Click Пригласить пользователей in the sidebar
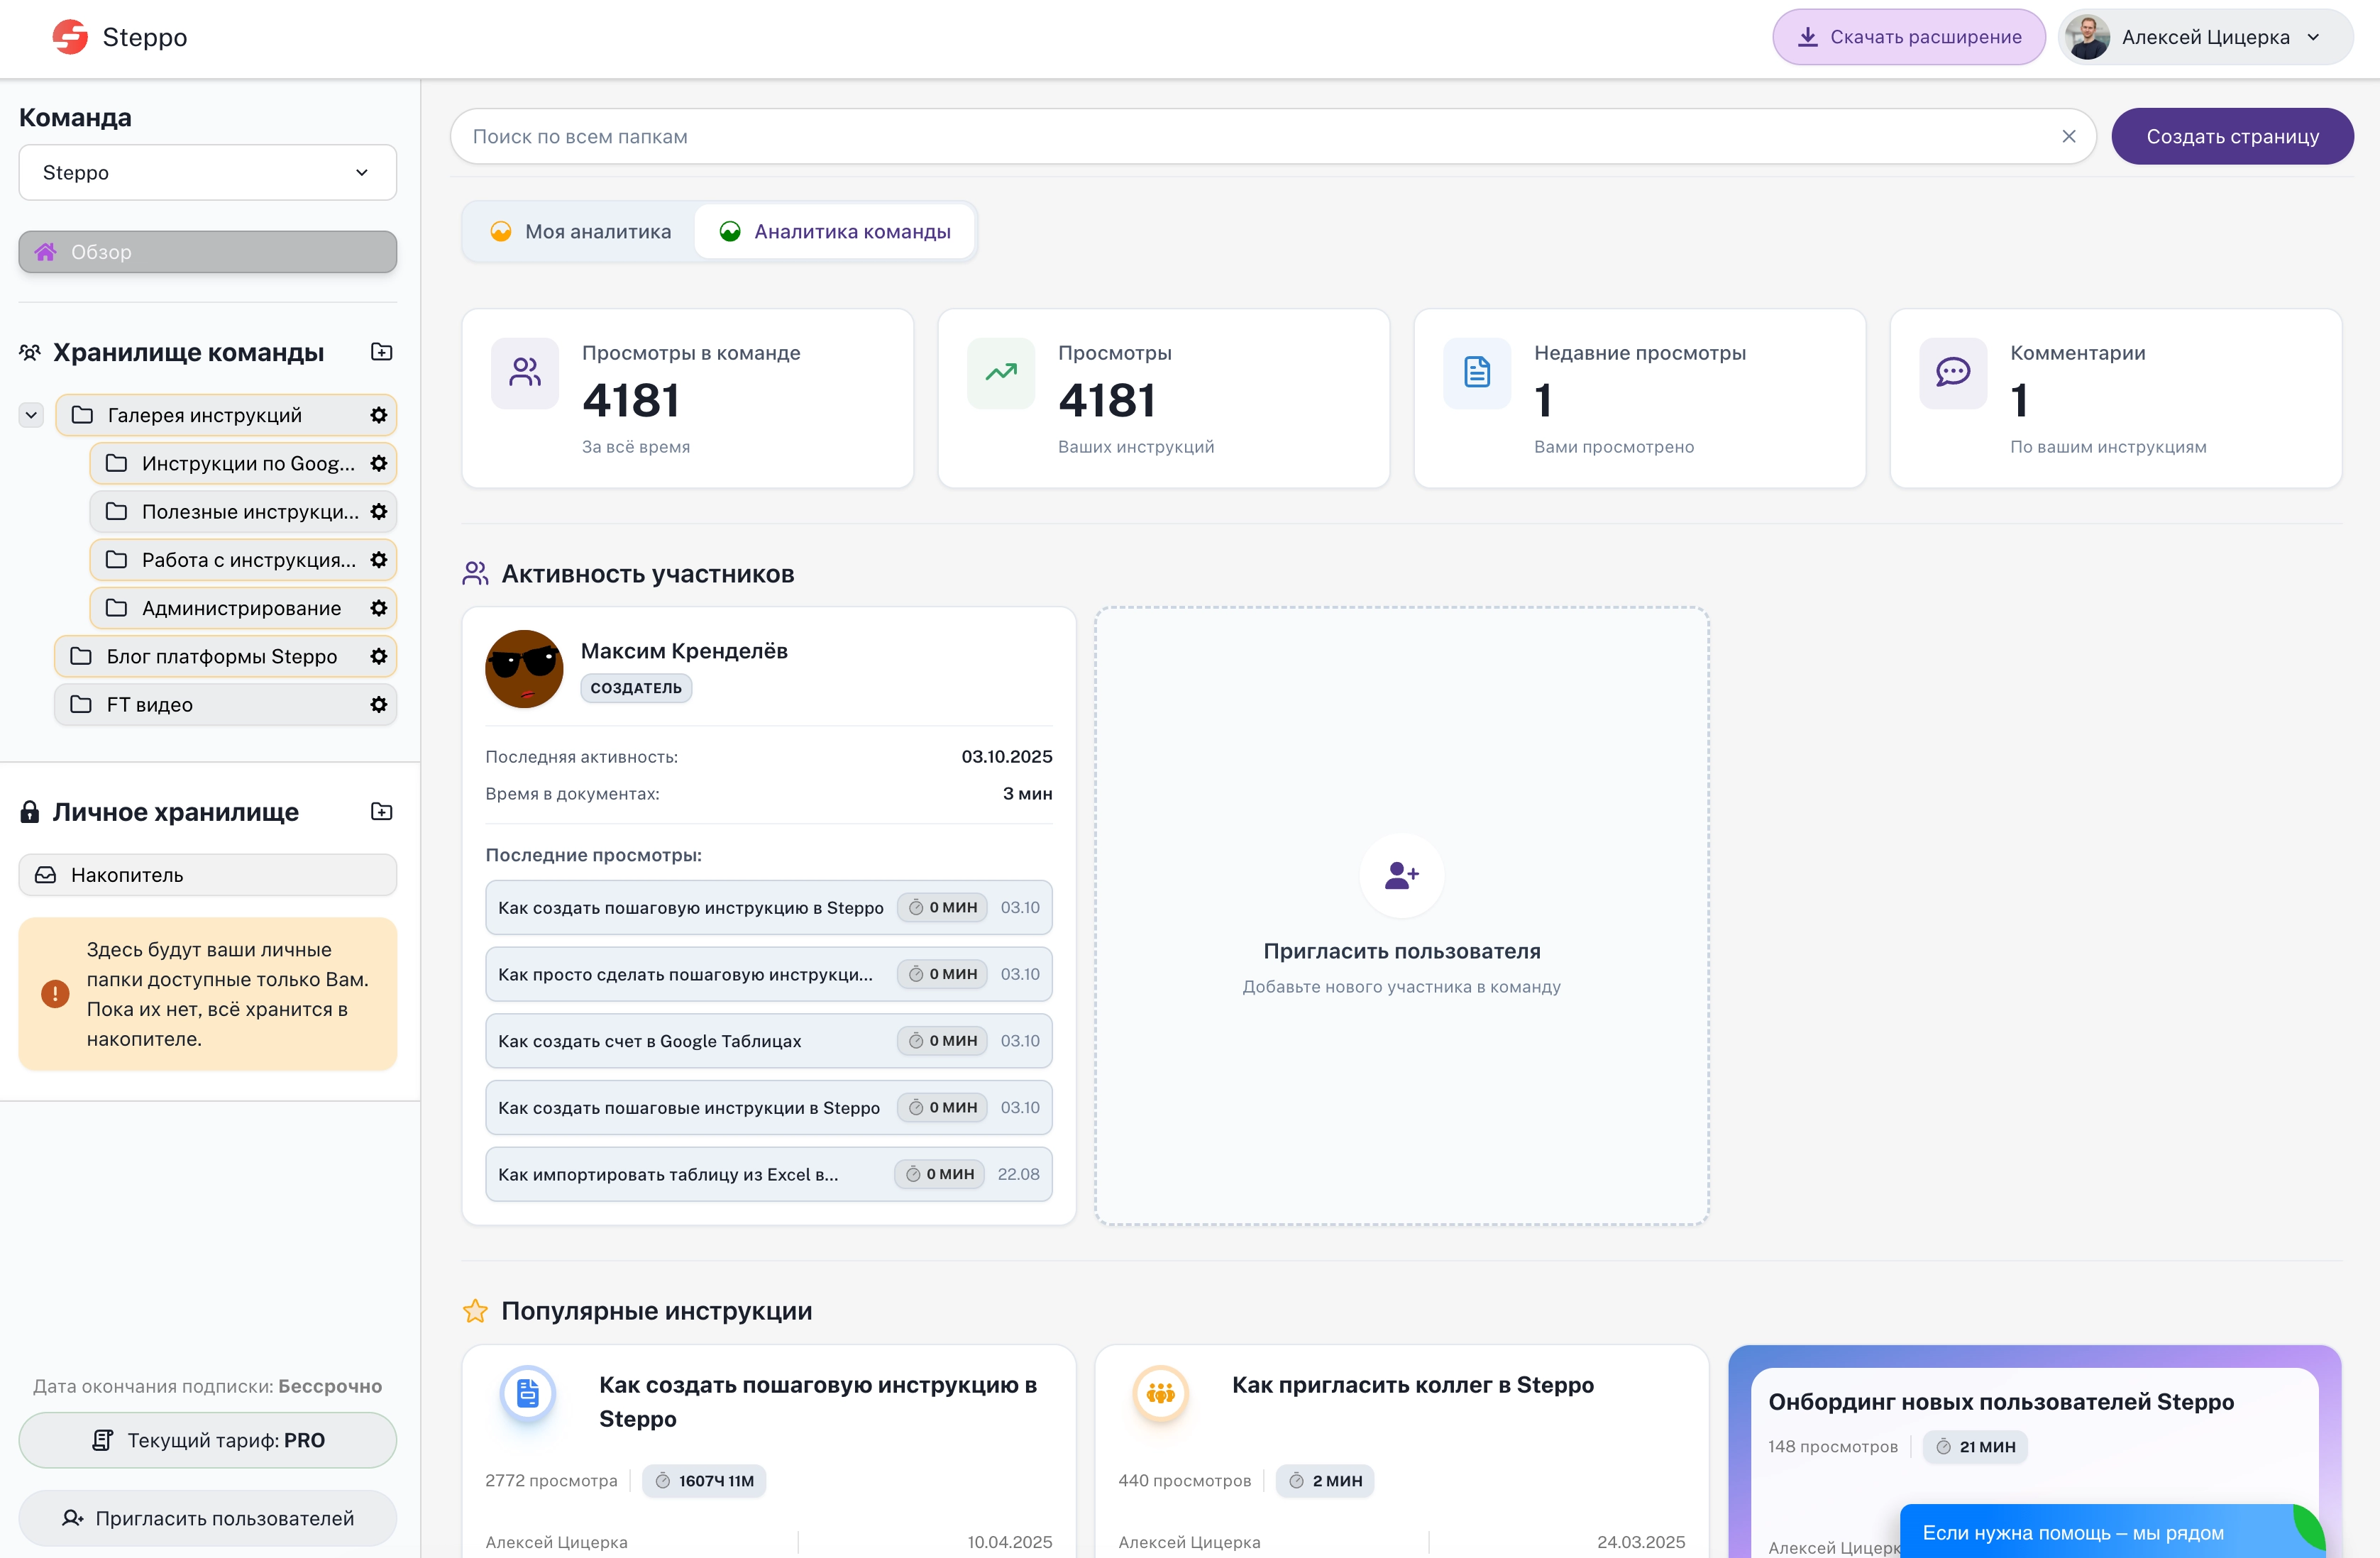 (207, 1518)
